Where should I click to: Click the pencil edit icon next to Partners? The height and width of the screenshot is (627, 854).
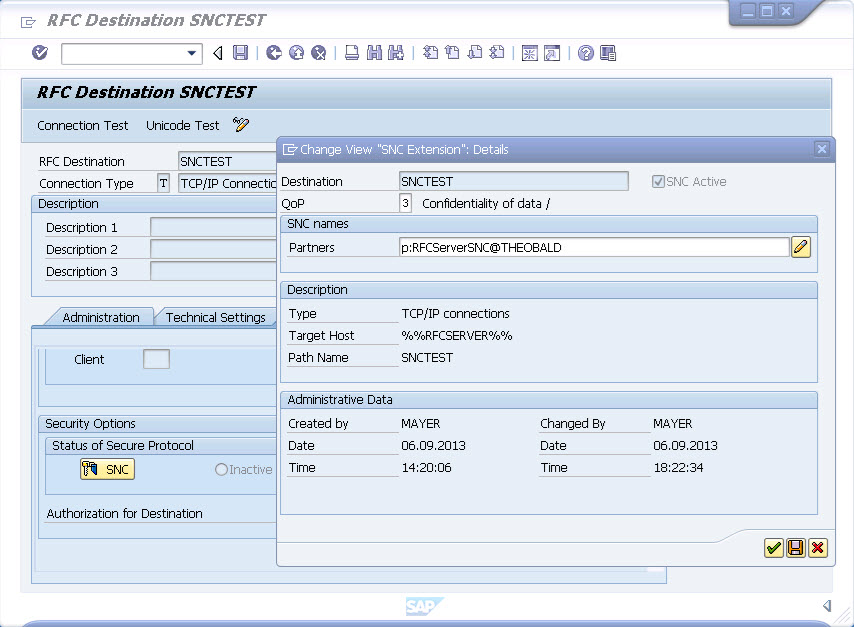coord(801,247)
